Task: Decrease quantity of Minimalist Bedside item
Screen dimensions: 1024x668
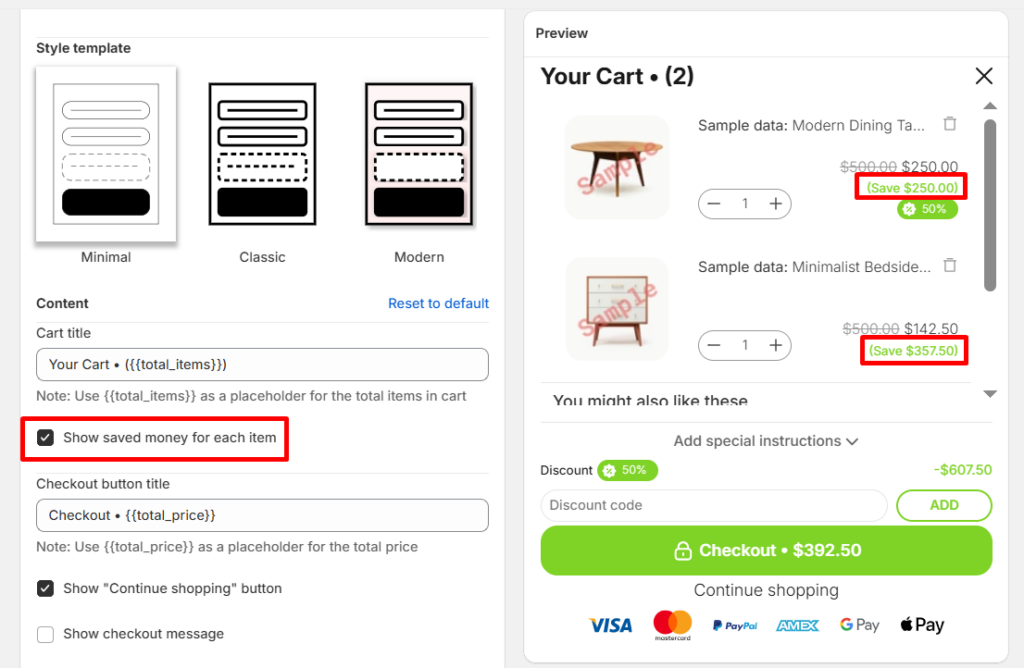Action: point(714,345)
